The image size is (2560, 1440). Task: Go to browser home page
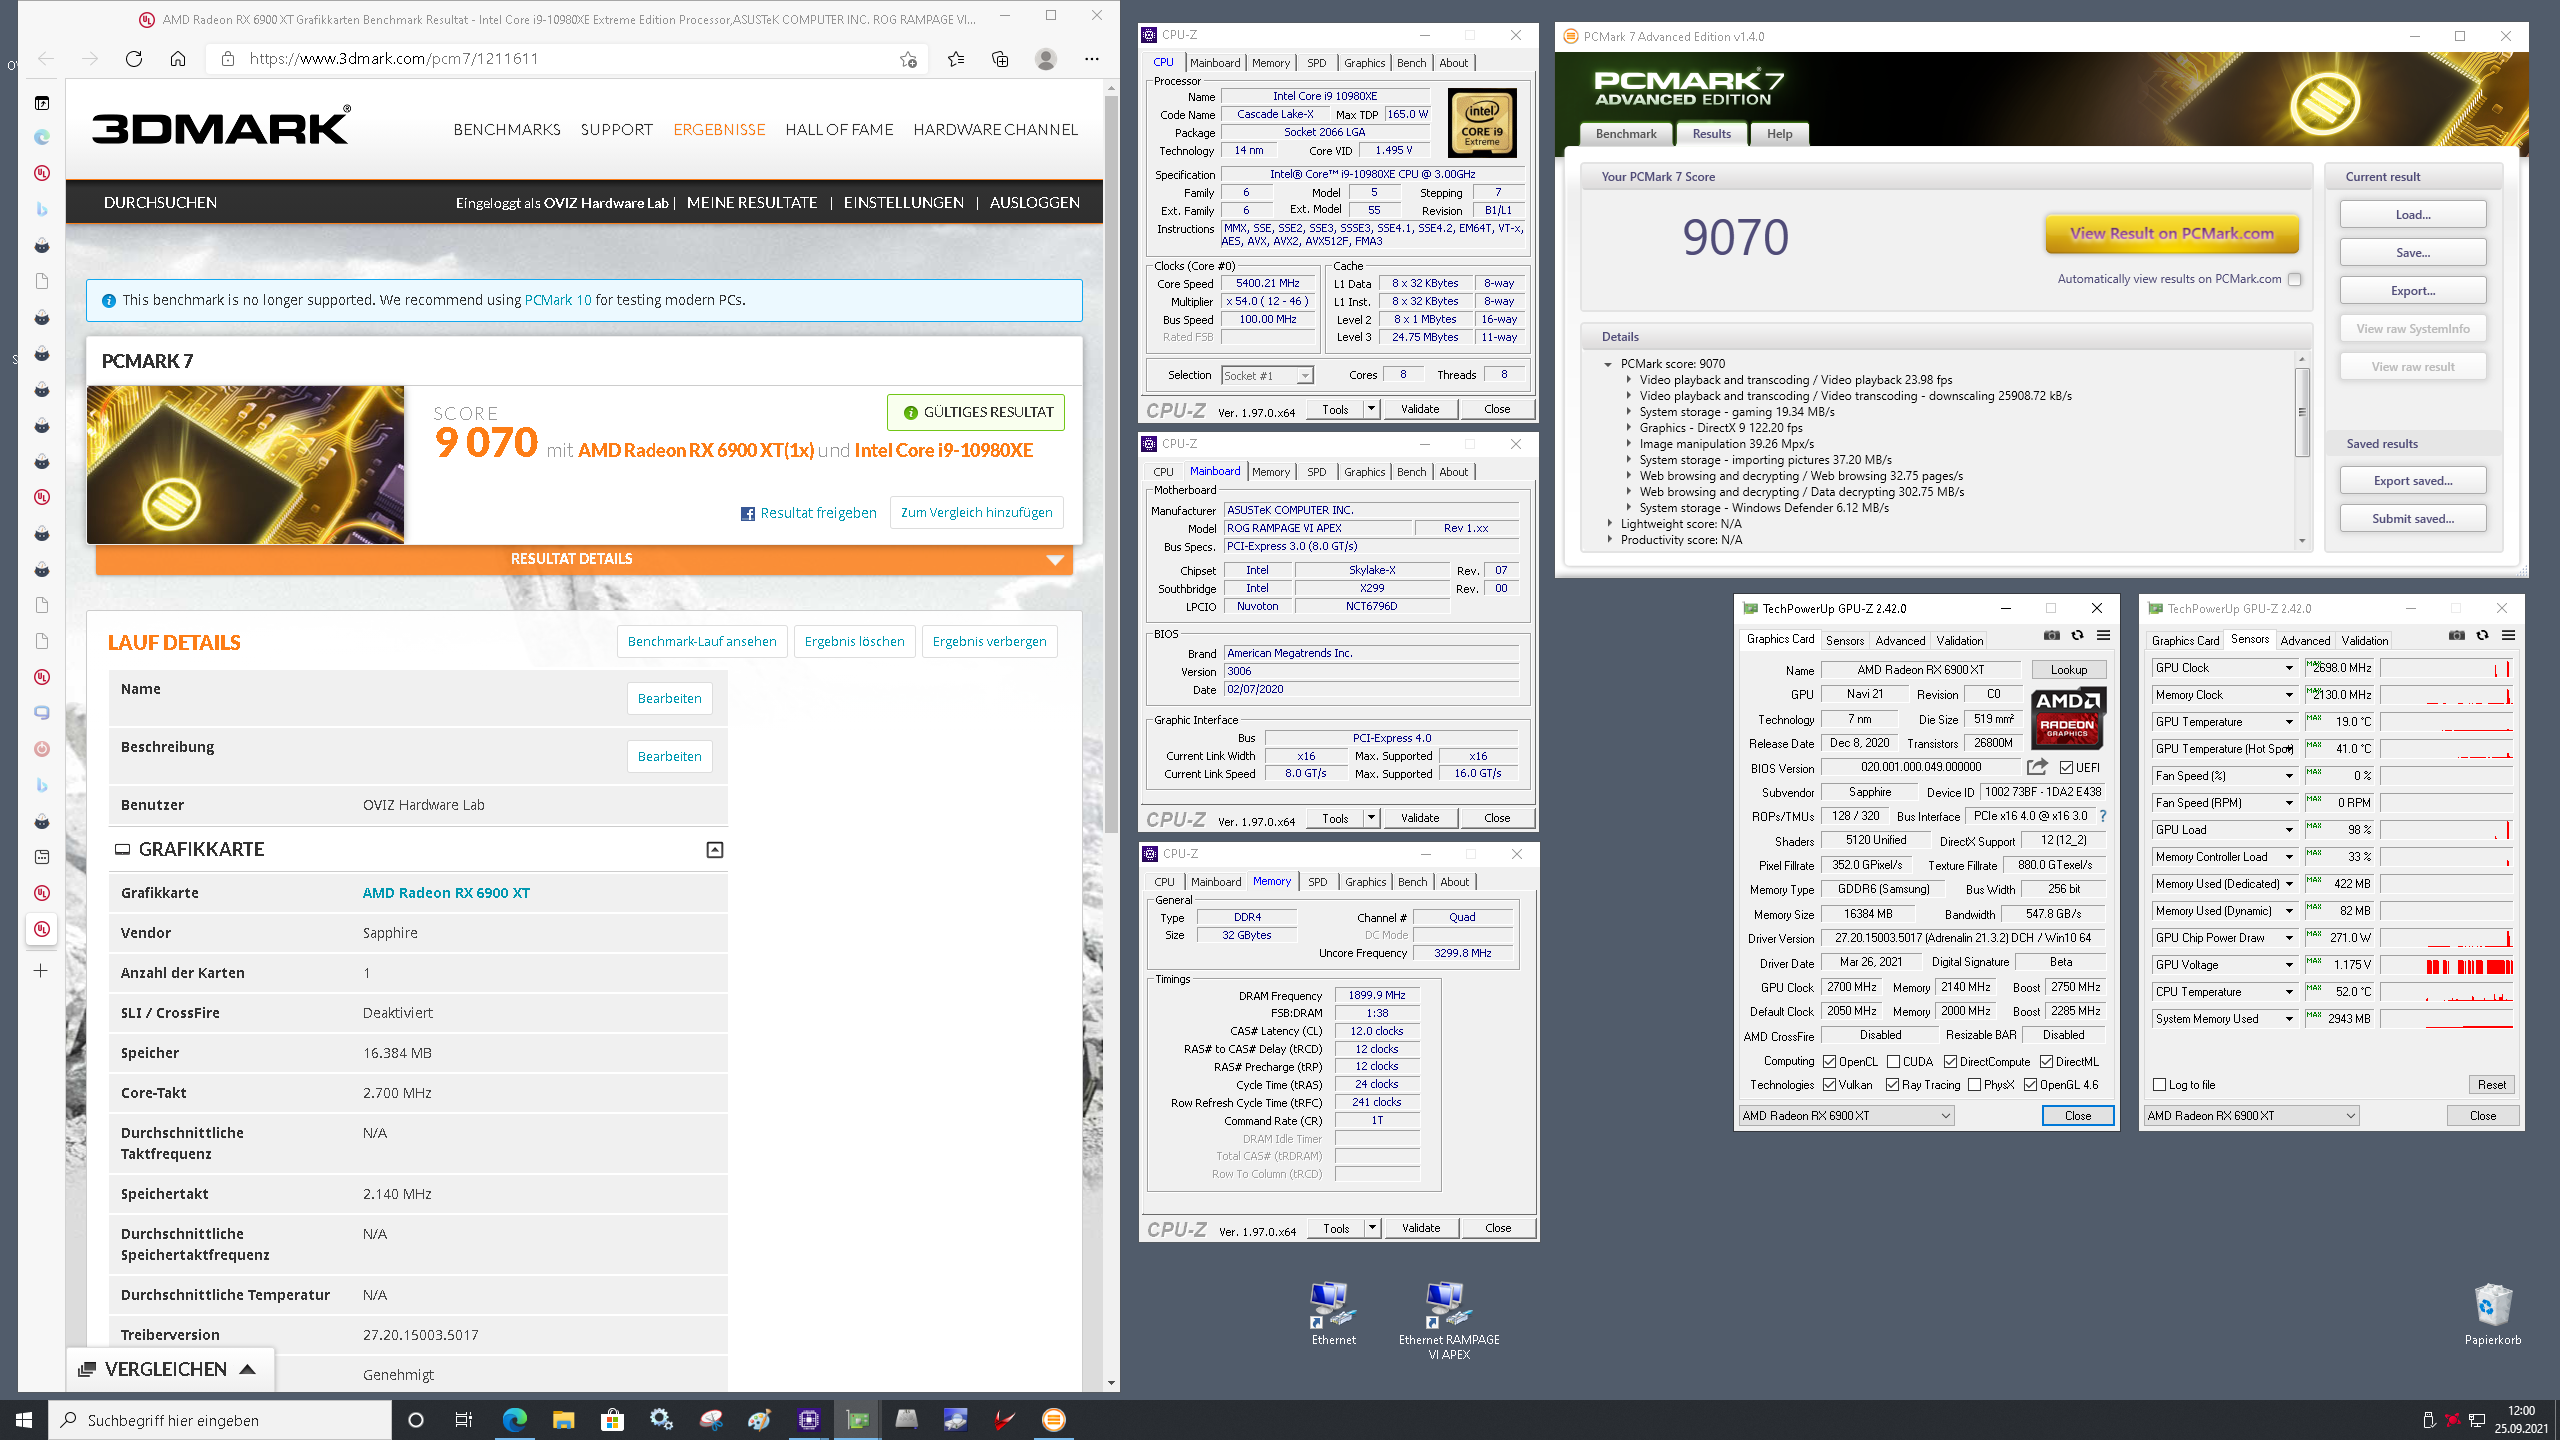tap(178, 59)
